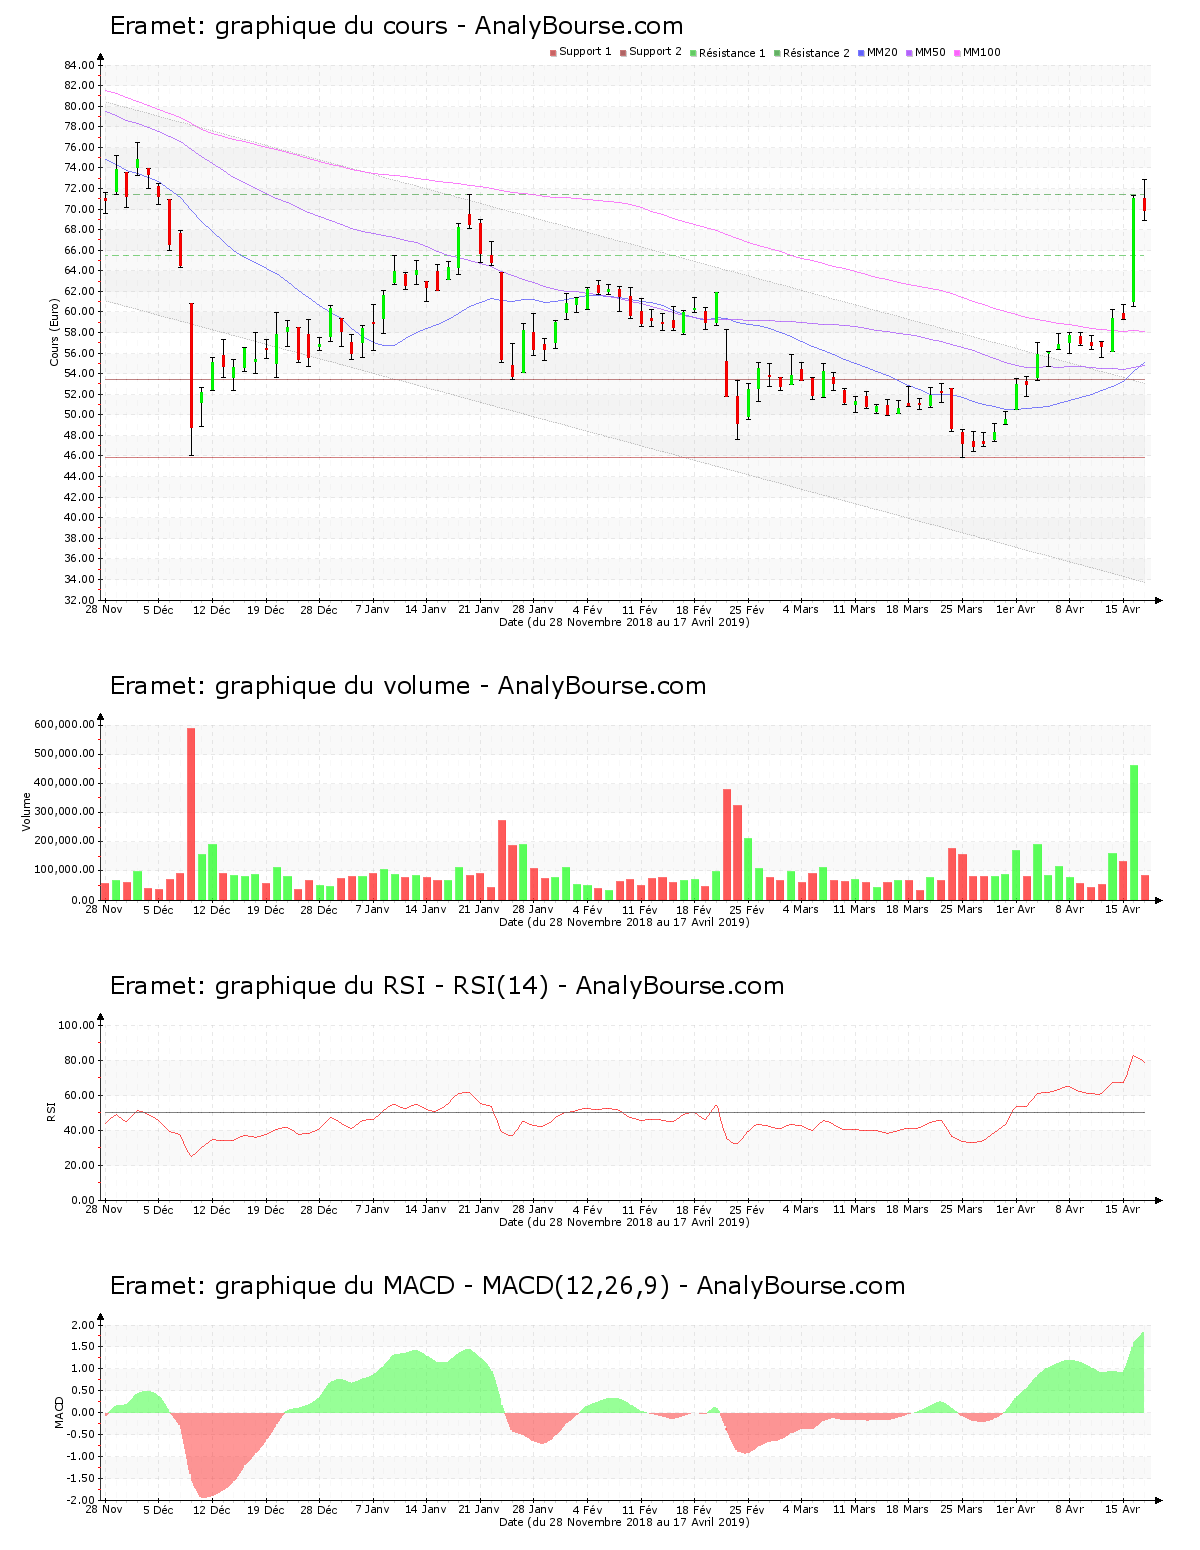The height and width of the screenshot is (1550, 1200).
Task: Click the 100.00 RSI axis label
Action: (77, 1025)
